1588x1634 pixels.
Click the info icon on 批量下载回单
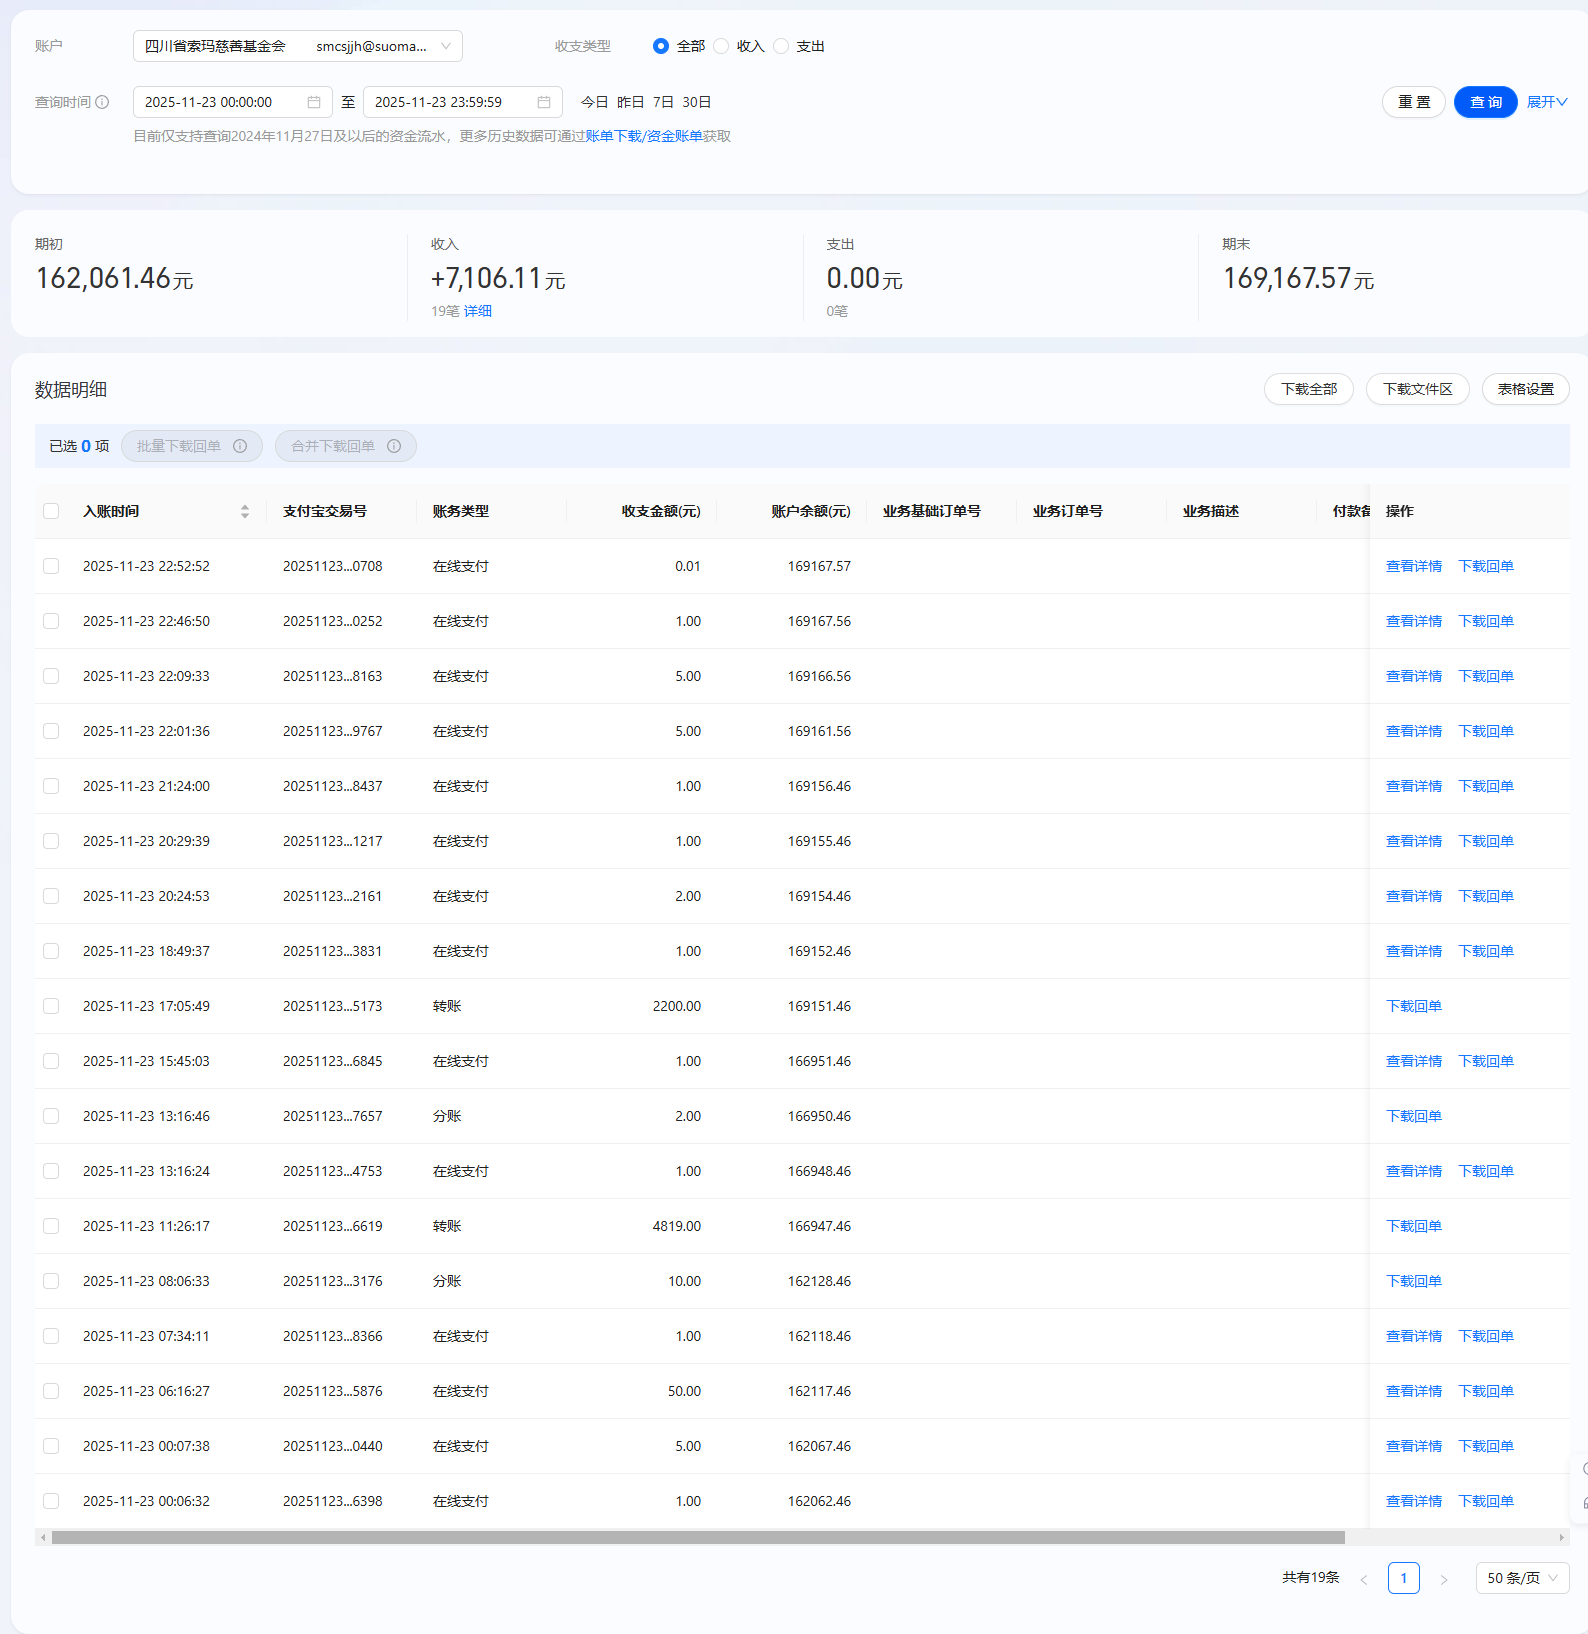240,446
